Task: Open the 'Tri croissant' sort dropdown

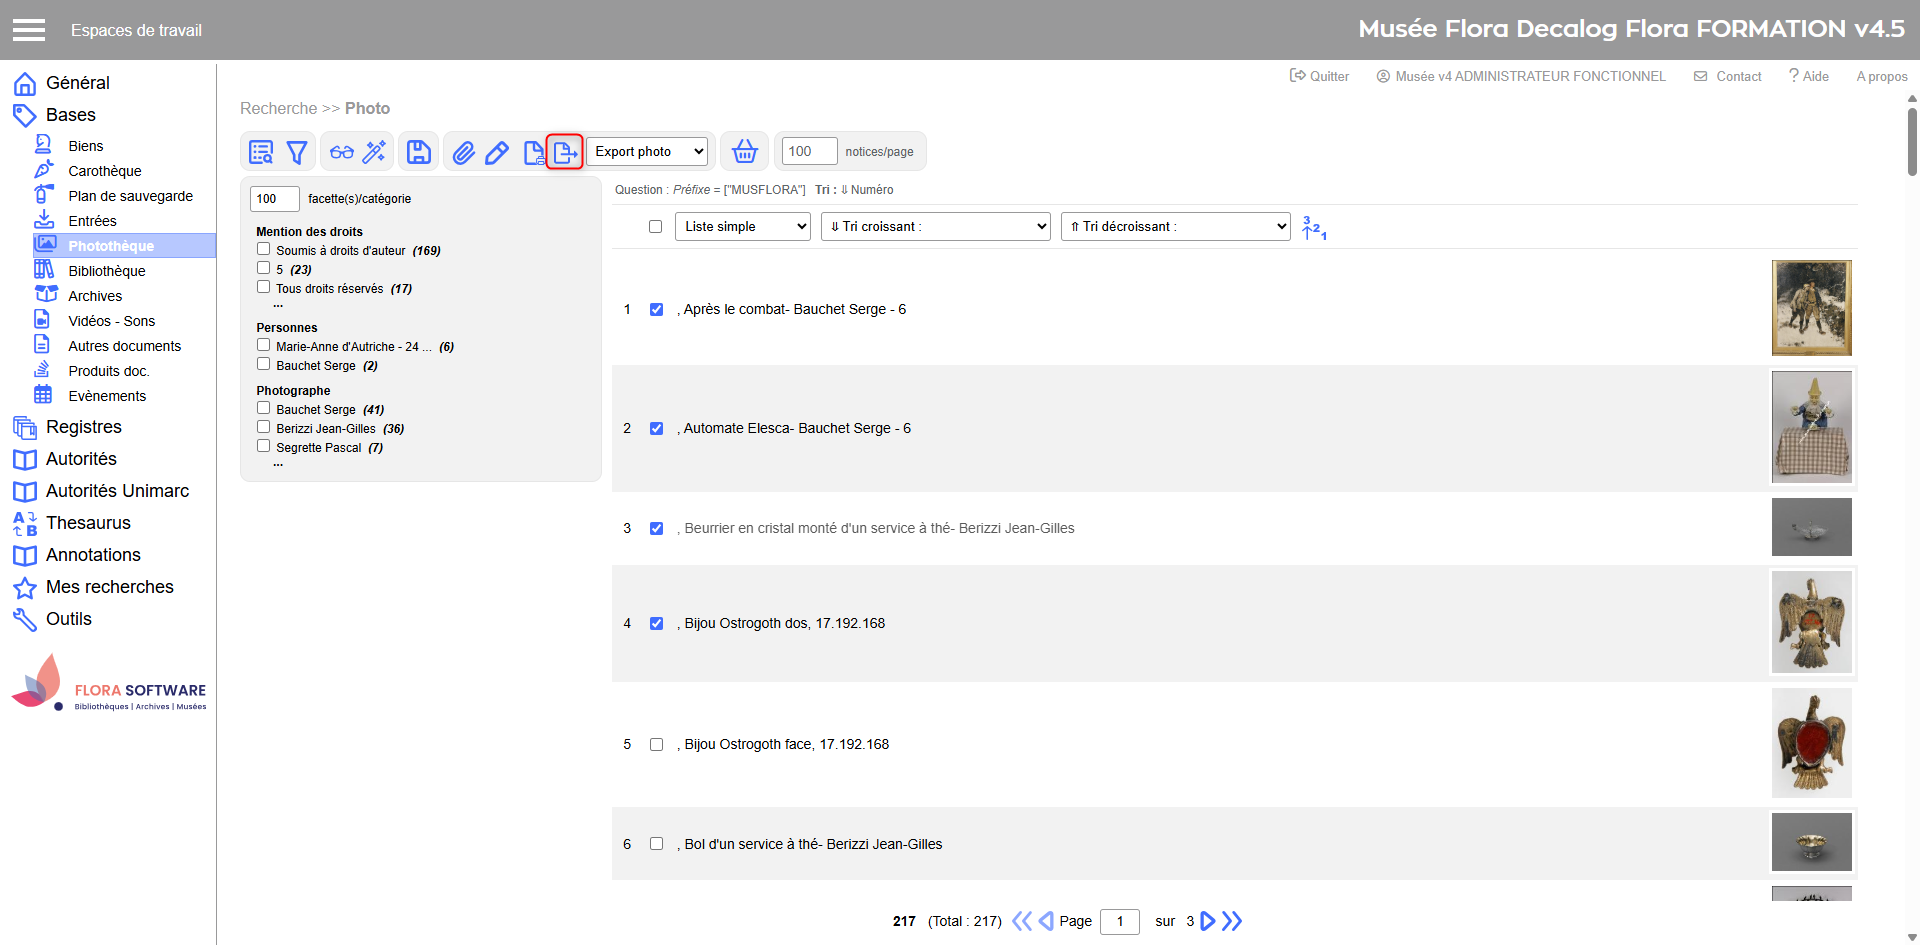Action: click(x=935, y=227)
